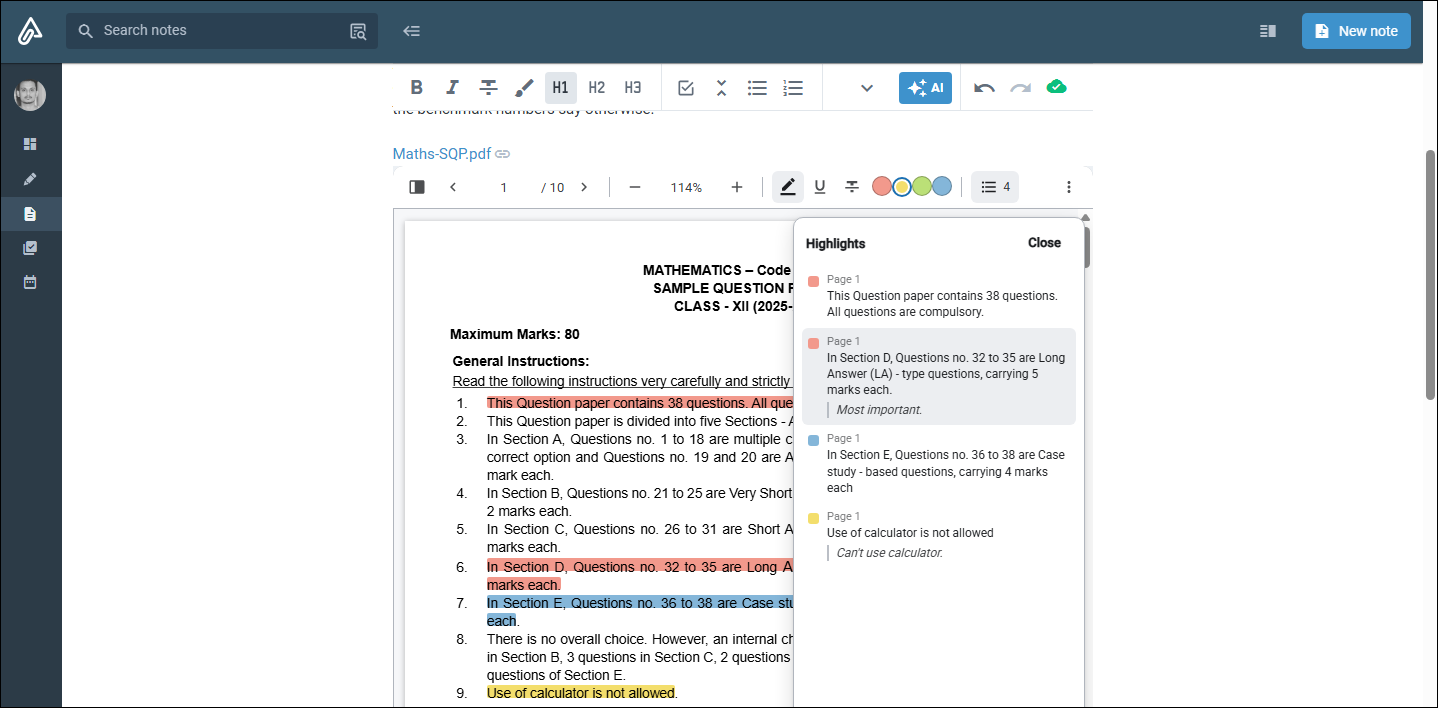This screenshot has height=708, width=1438.
Task: Toggle H1 heading style
Action: click(x=561, y=88)
